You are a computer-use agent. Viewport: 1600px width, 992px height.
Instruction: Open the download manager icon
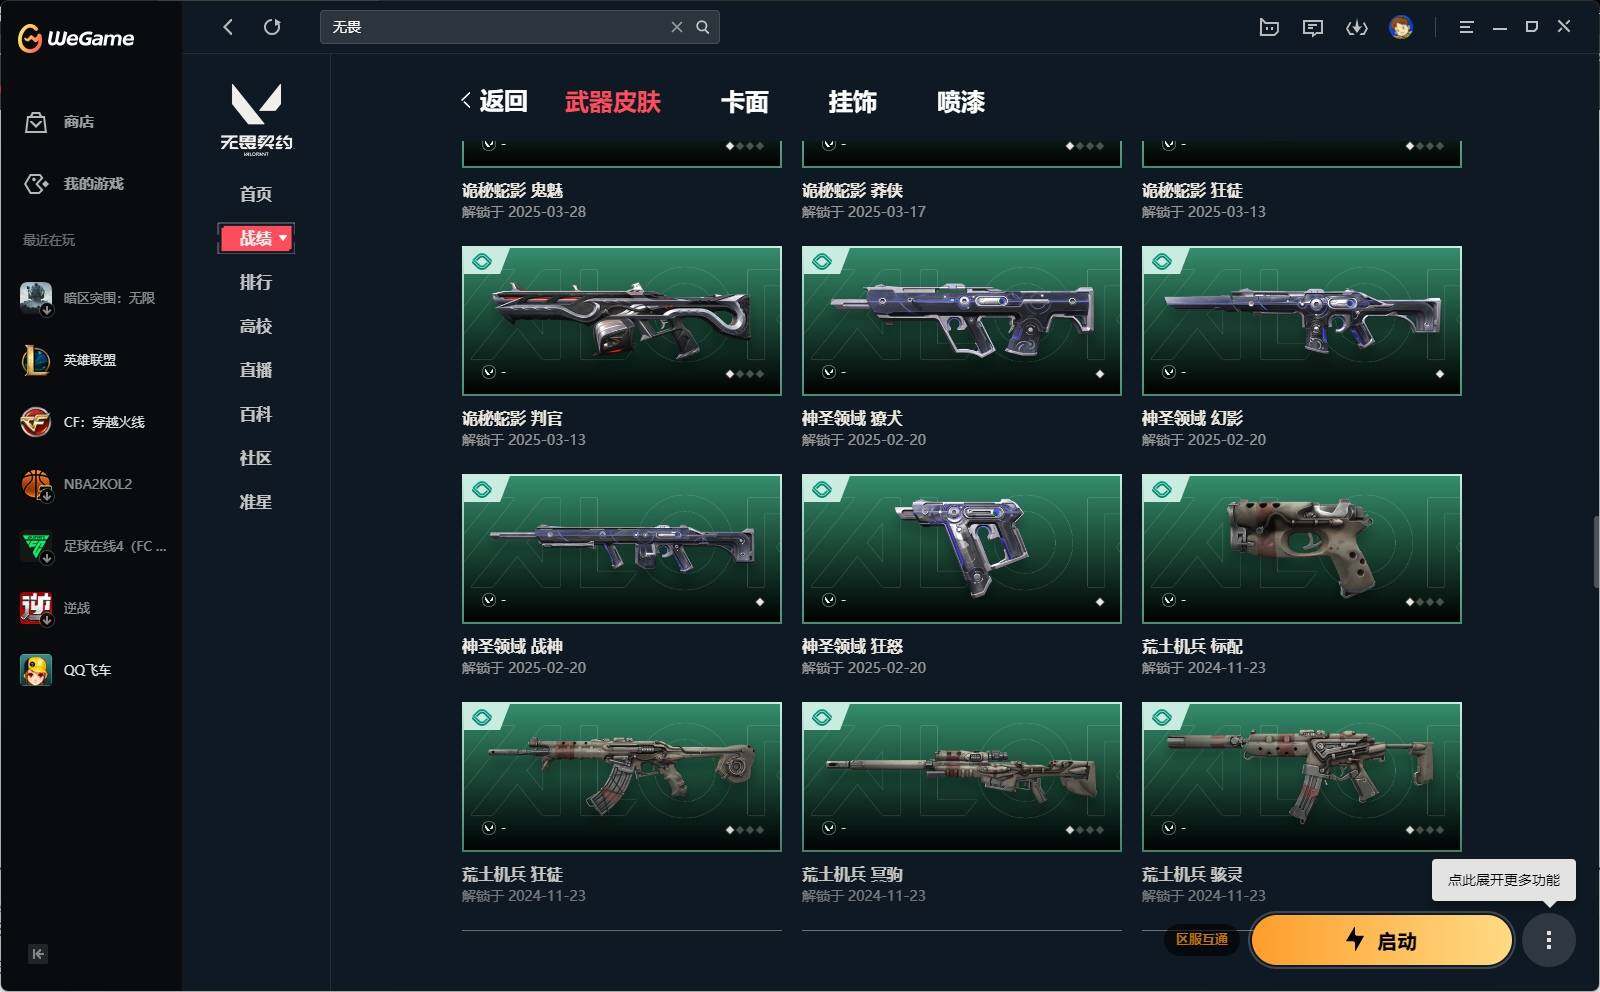click(x=1357, y=28)
